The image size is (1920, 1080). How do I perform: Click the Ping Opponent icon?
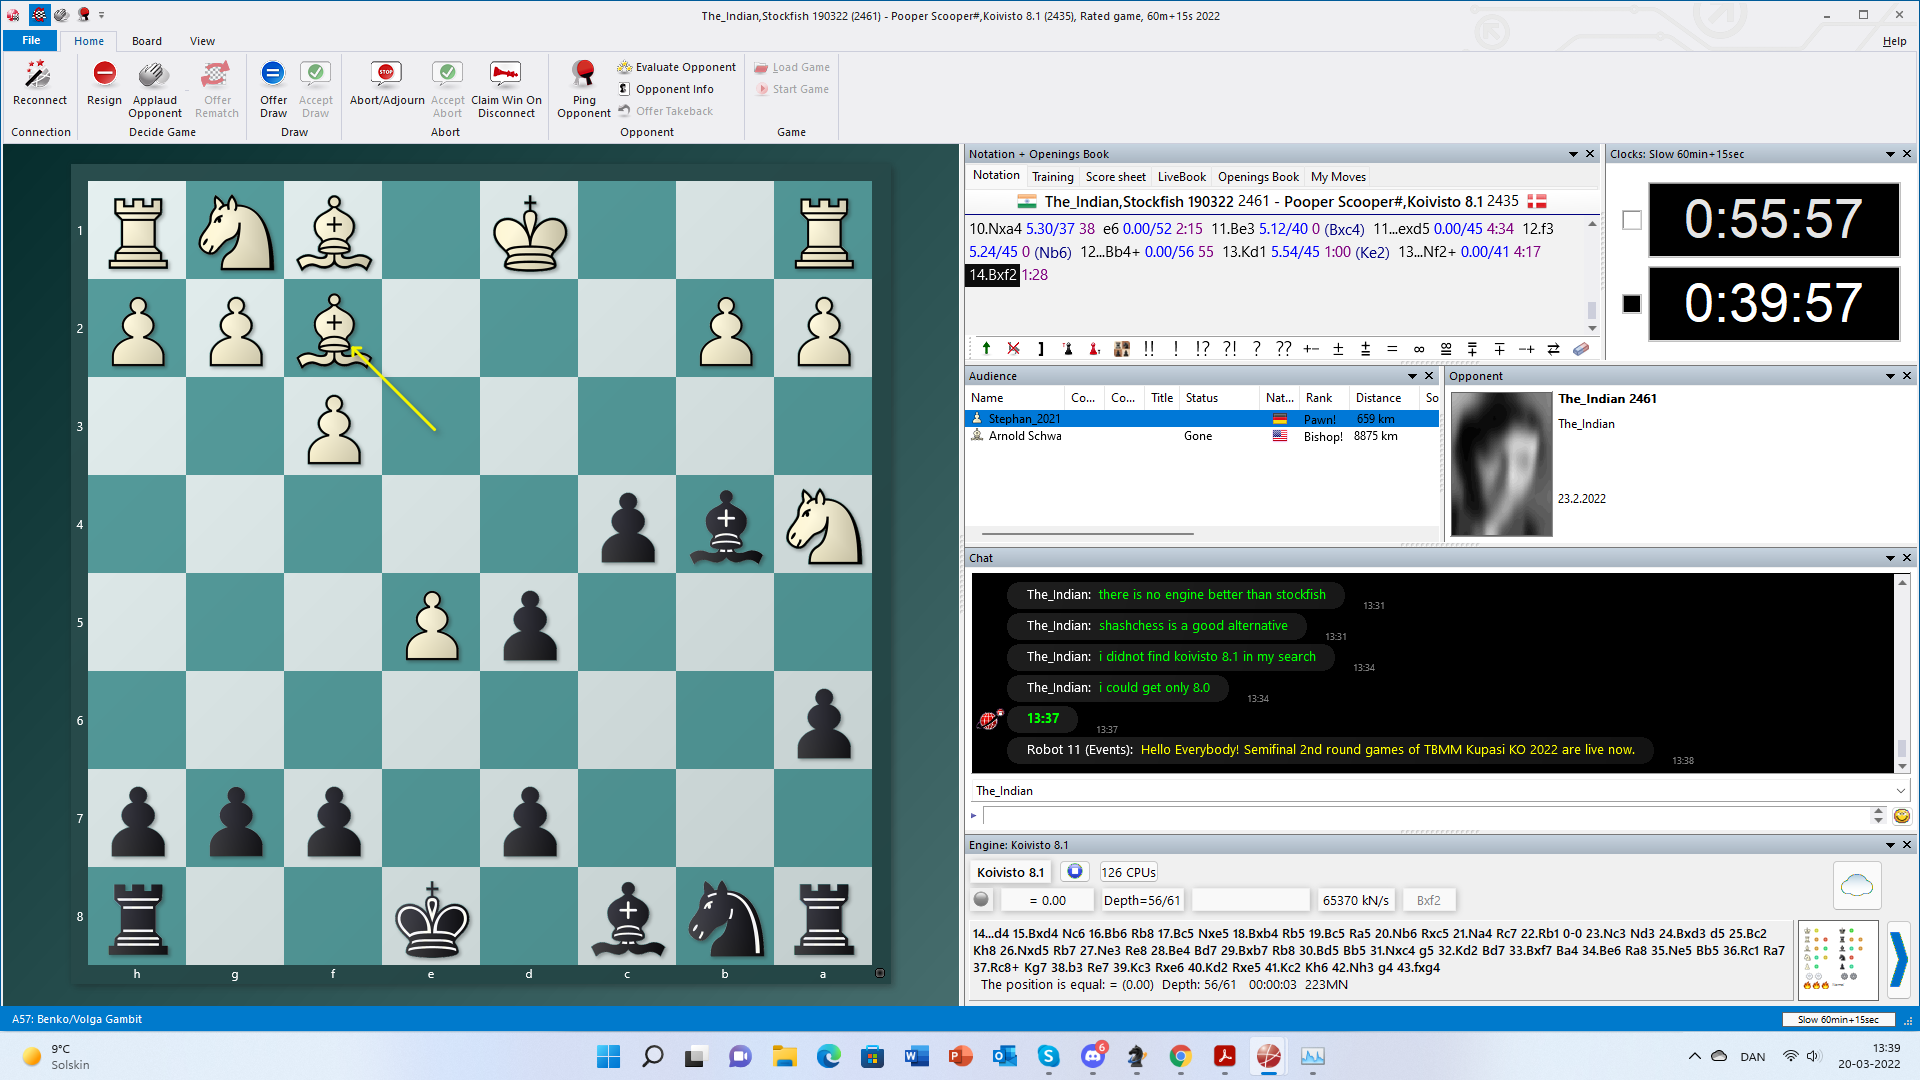tap(583, 74)
